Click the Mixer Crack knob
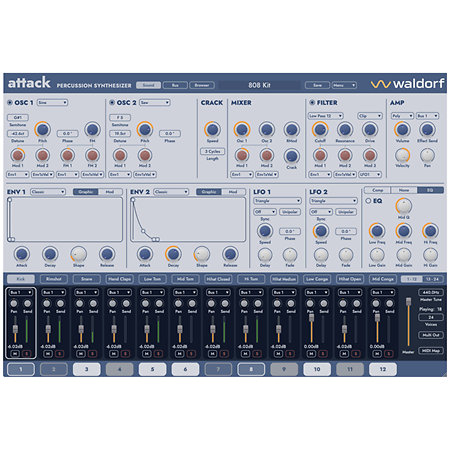The image size is (450, 450). 291,156
